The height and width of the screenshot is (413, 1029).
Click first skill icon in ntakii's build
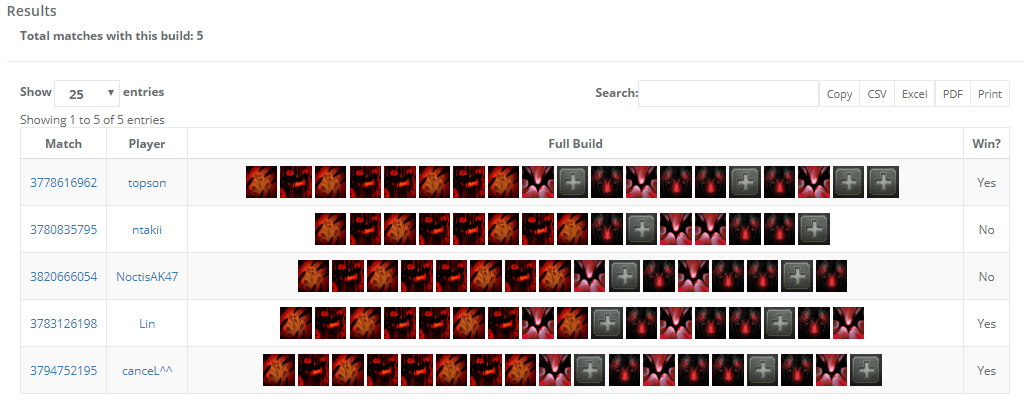(331, 229)
